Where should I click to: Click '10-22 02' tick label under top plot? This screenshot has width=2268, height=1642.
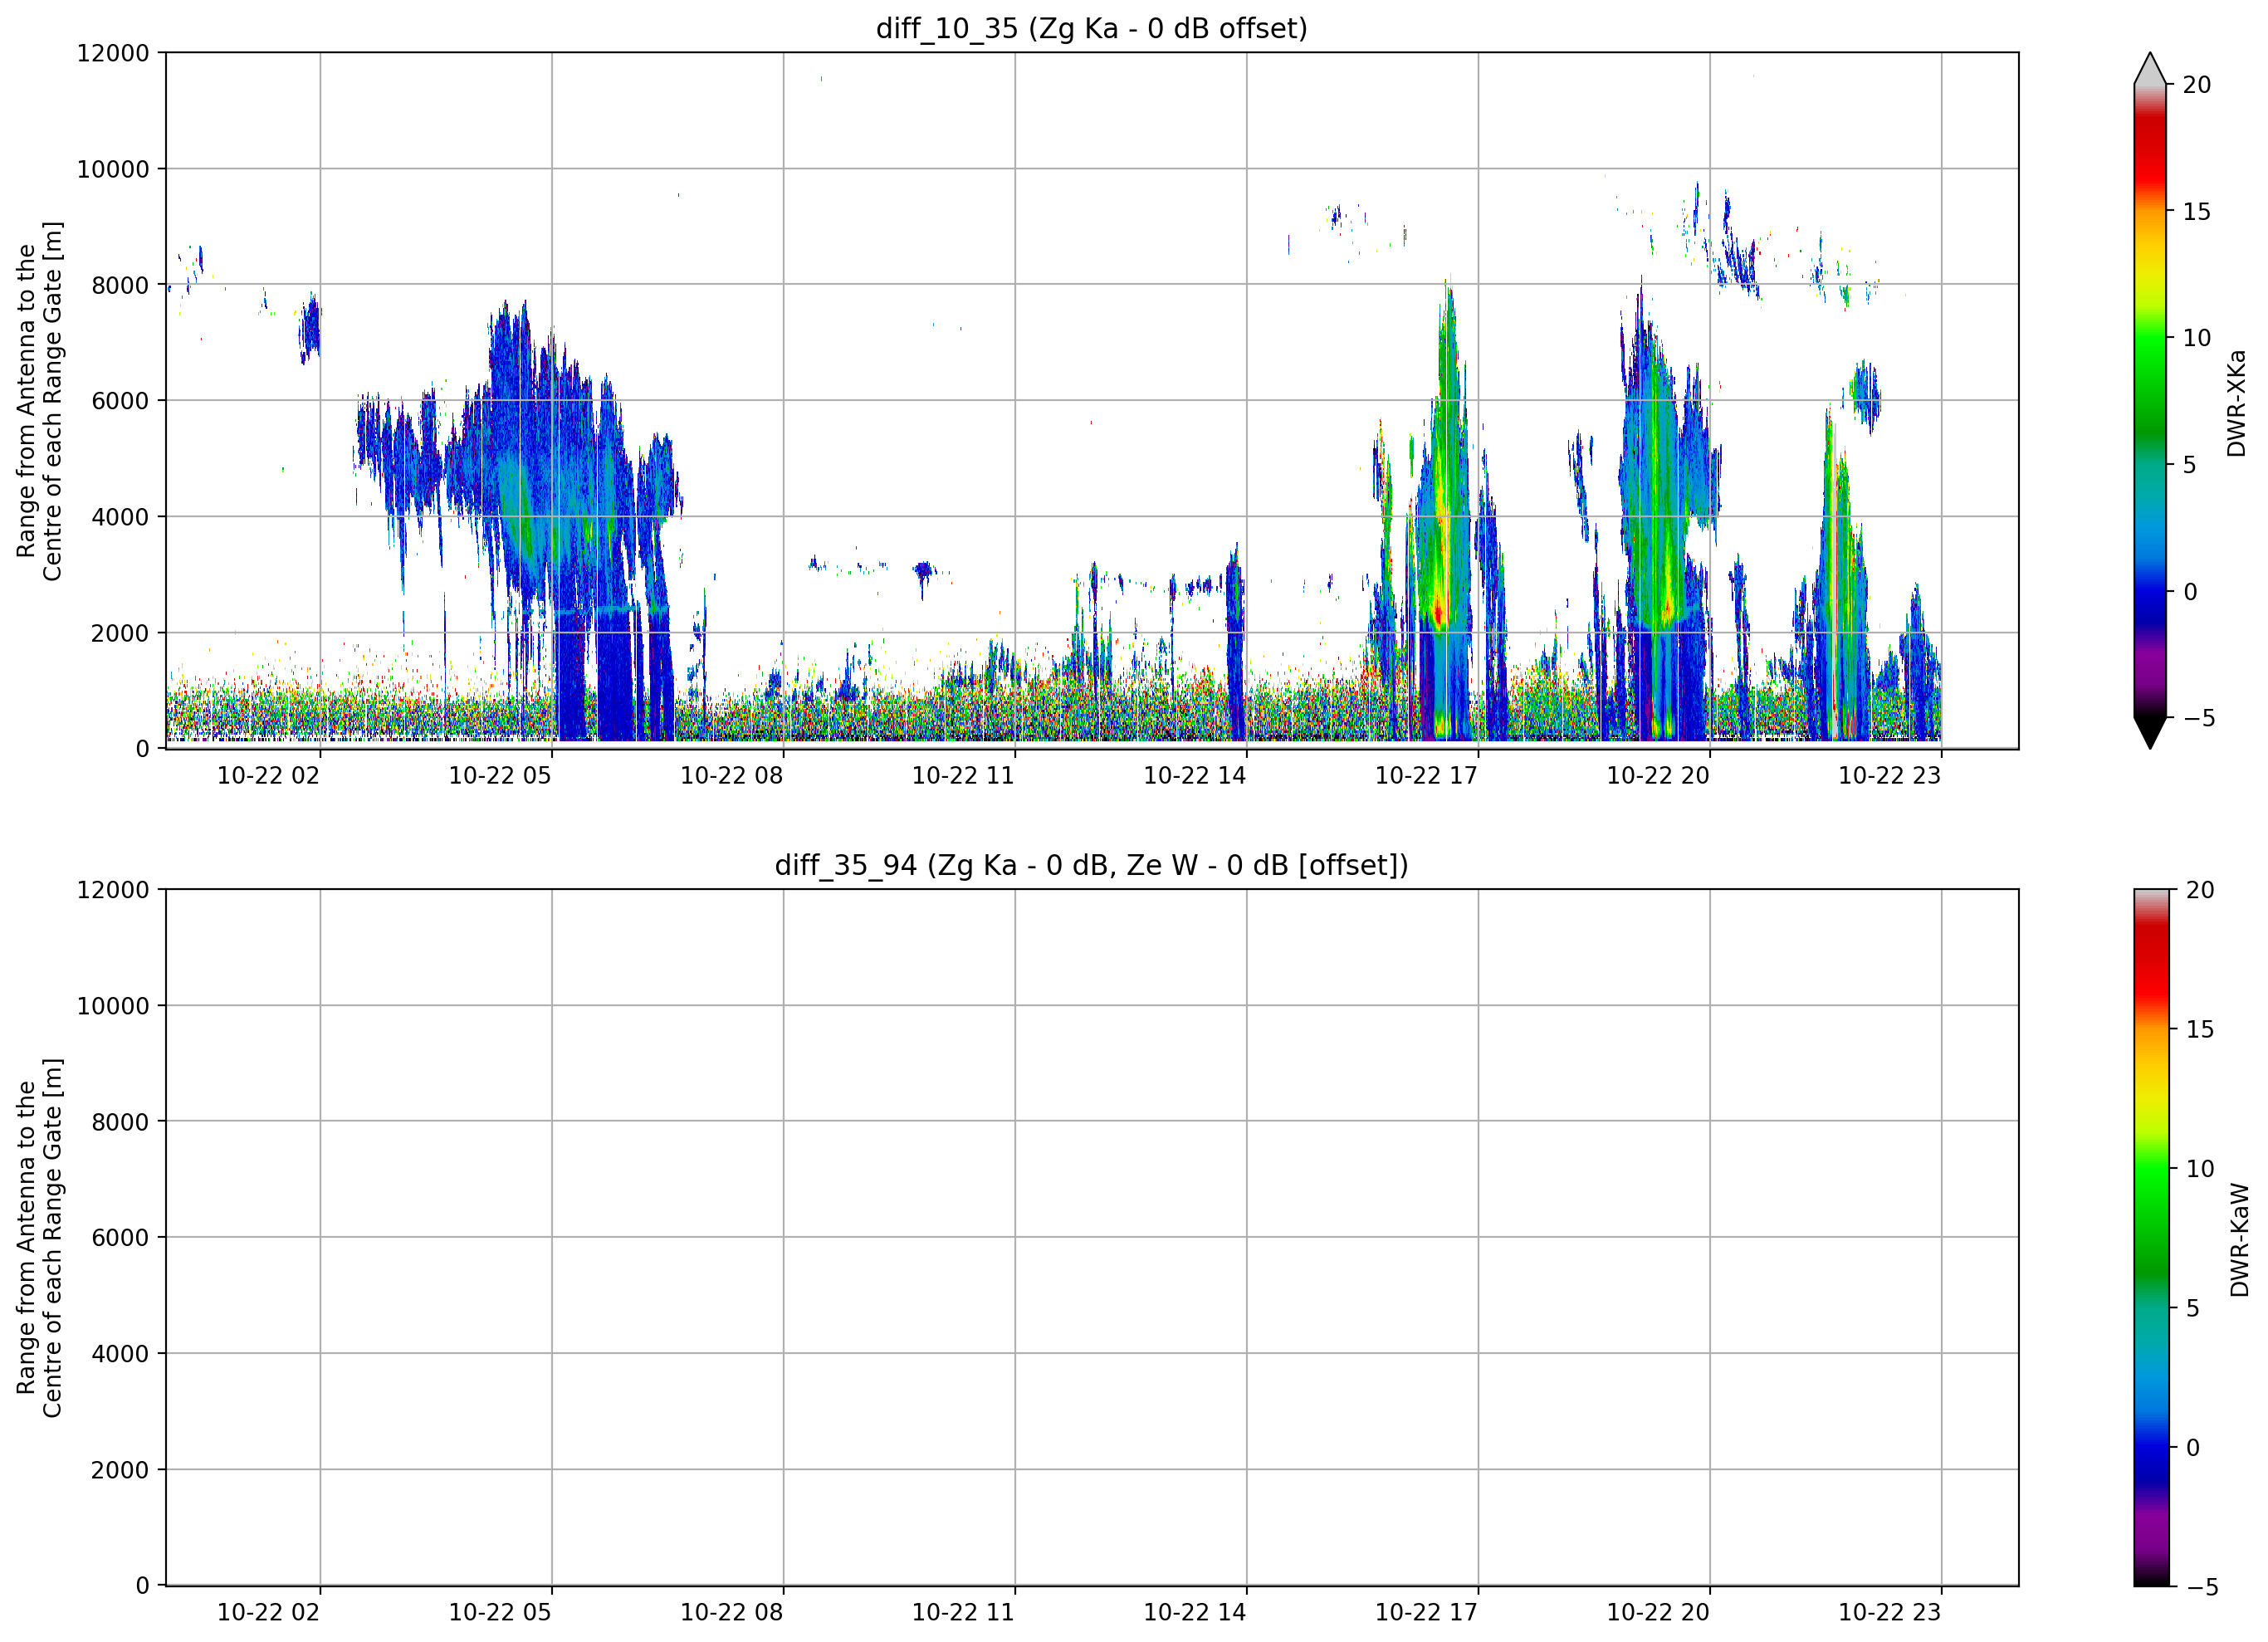coord(268,776)
